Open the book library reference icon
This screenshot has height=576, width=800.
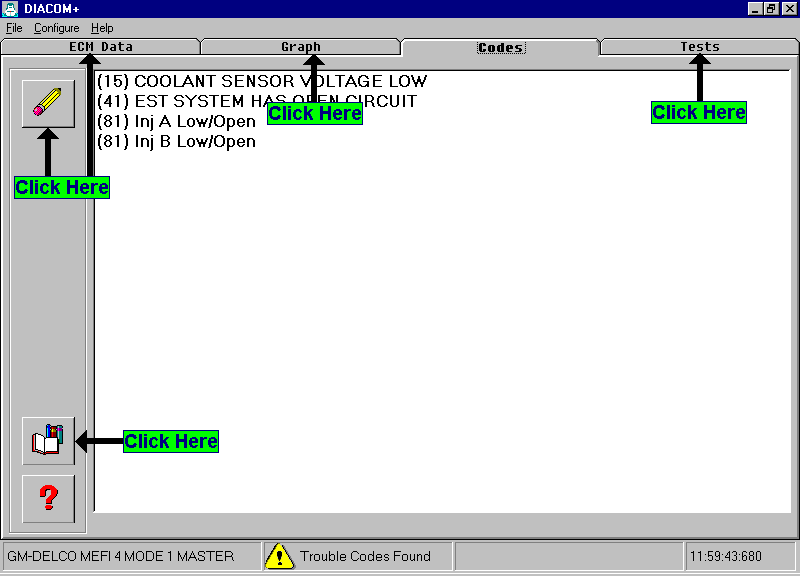[x=48, y=441]
